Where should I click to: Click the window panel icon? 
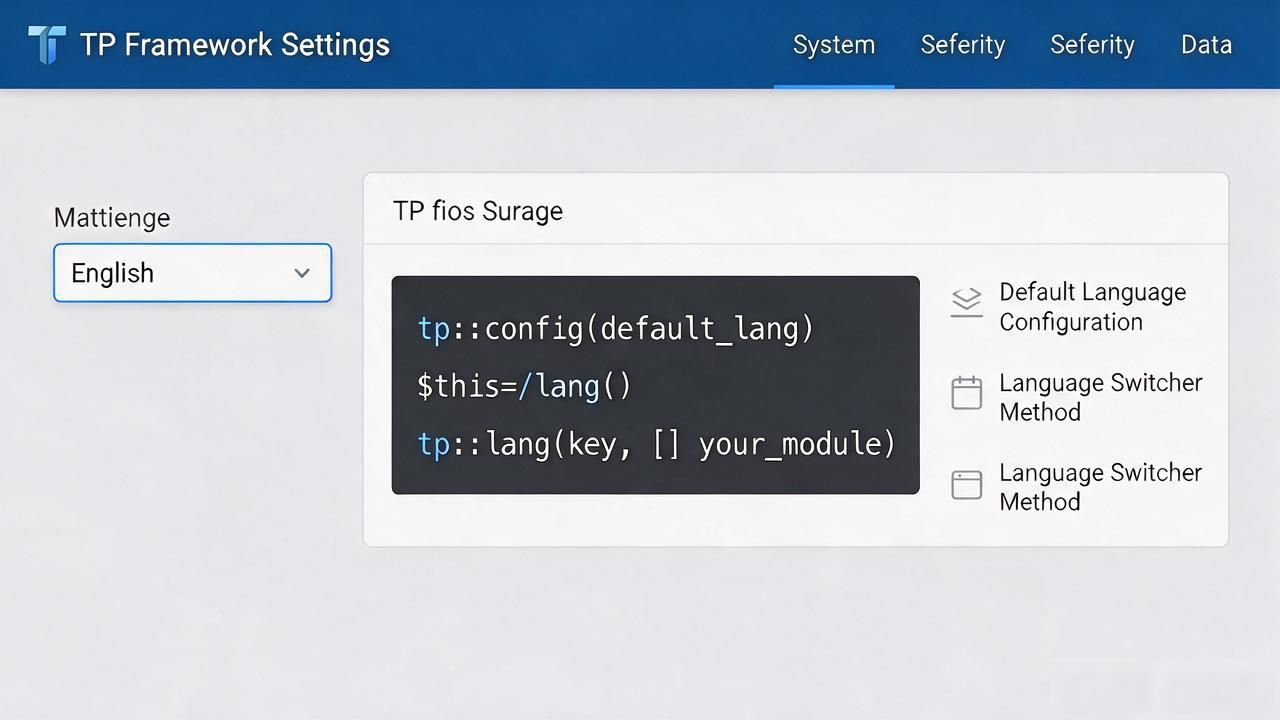tap(966, 484)
